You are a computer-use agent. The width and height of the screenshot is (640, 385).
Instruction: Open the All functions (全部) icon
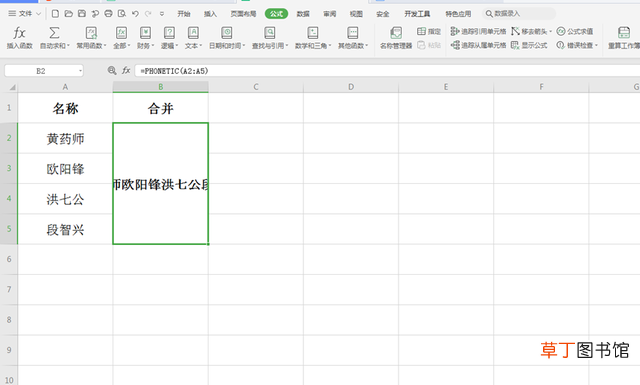point(121,33)
